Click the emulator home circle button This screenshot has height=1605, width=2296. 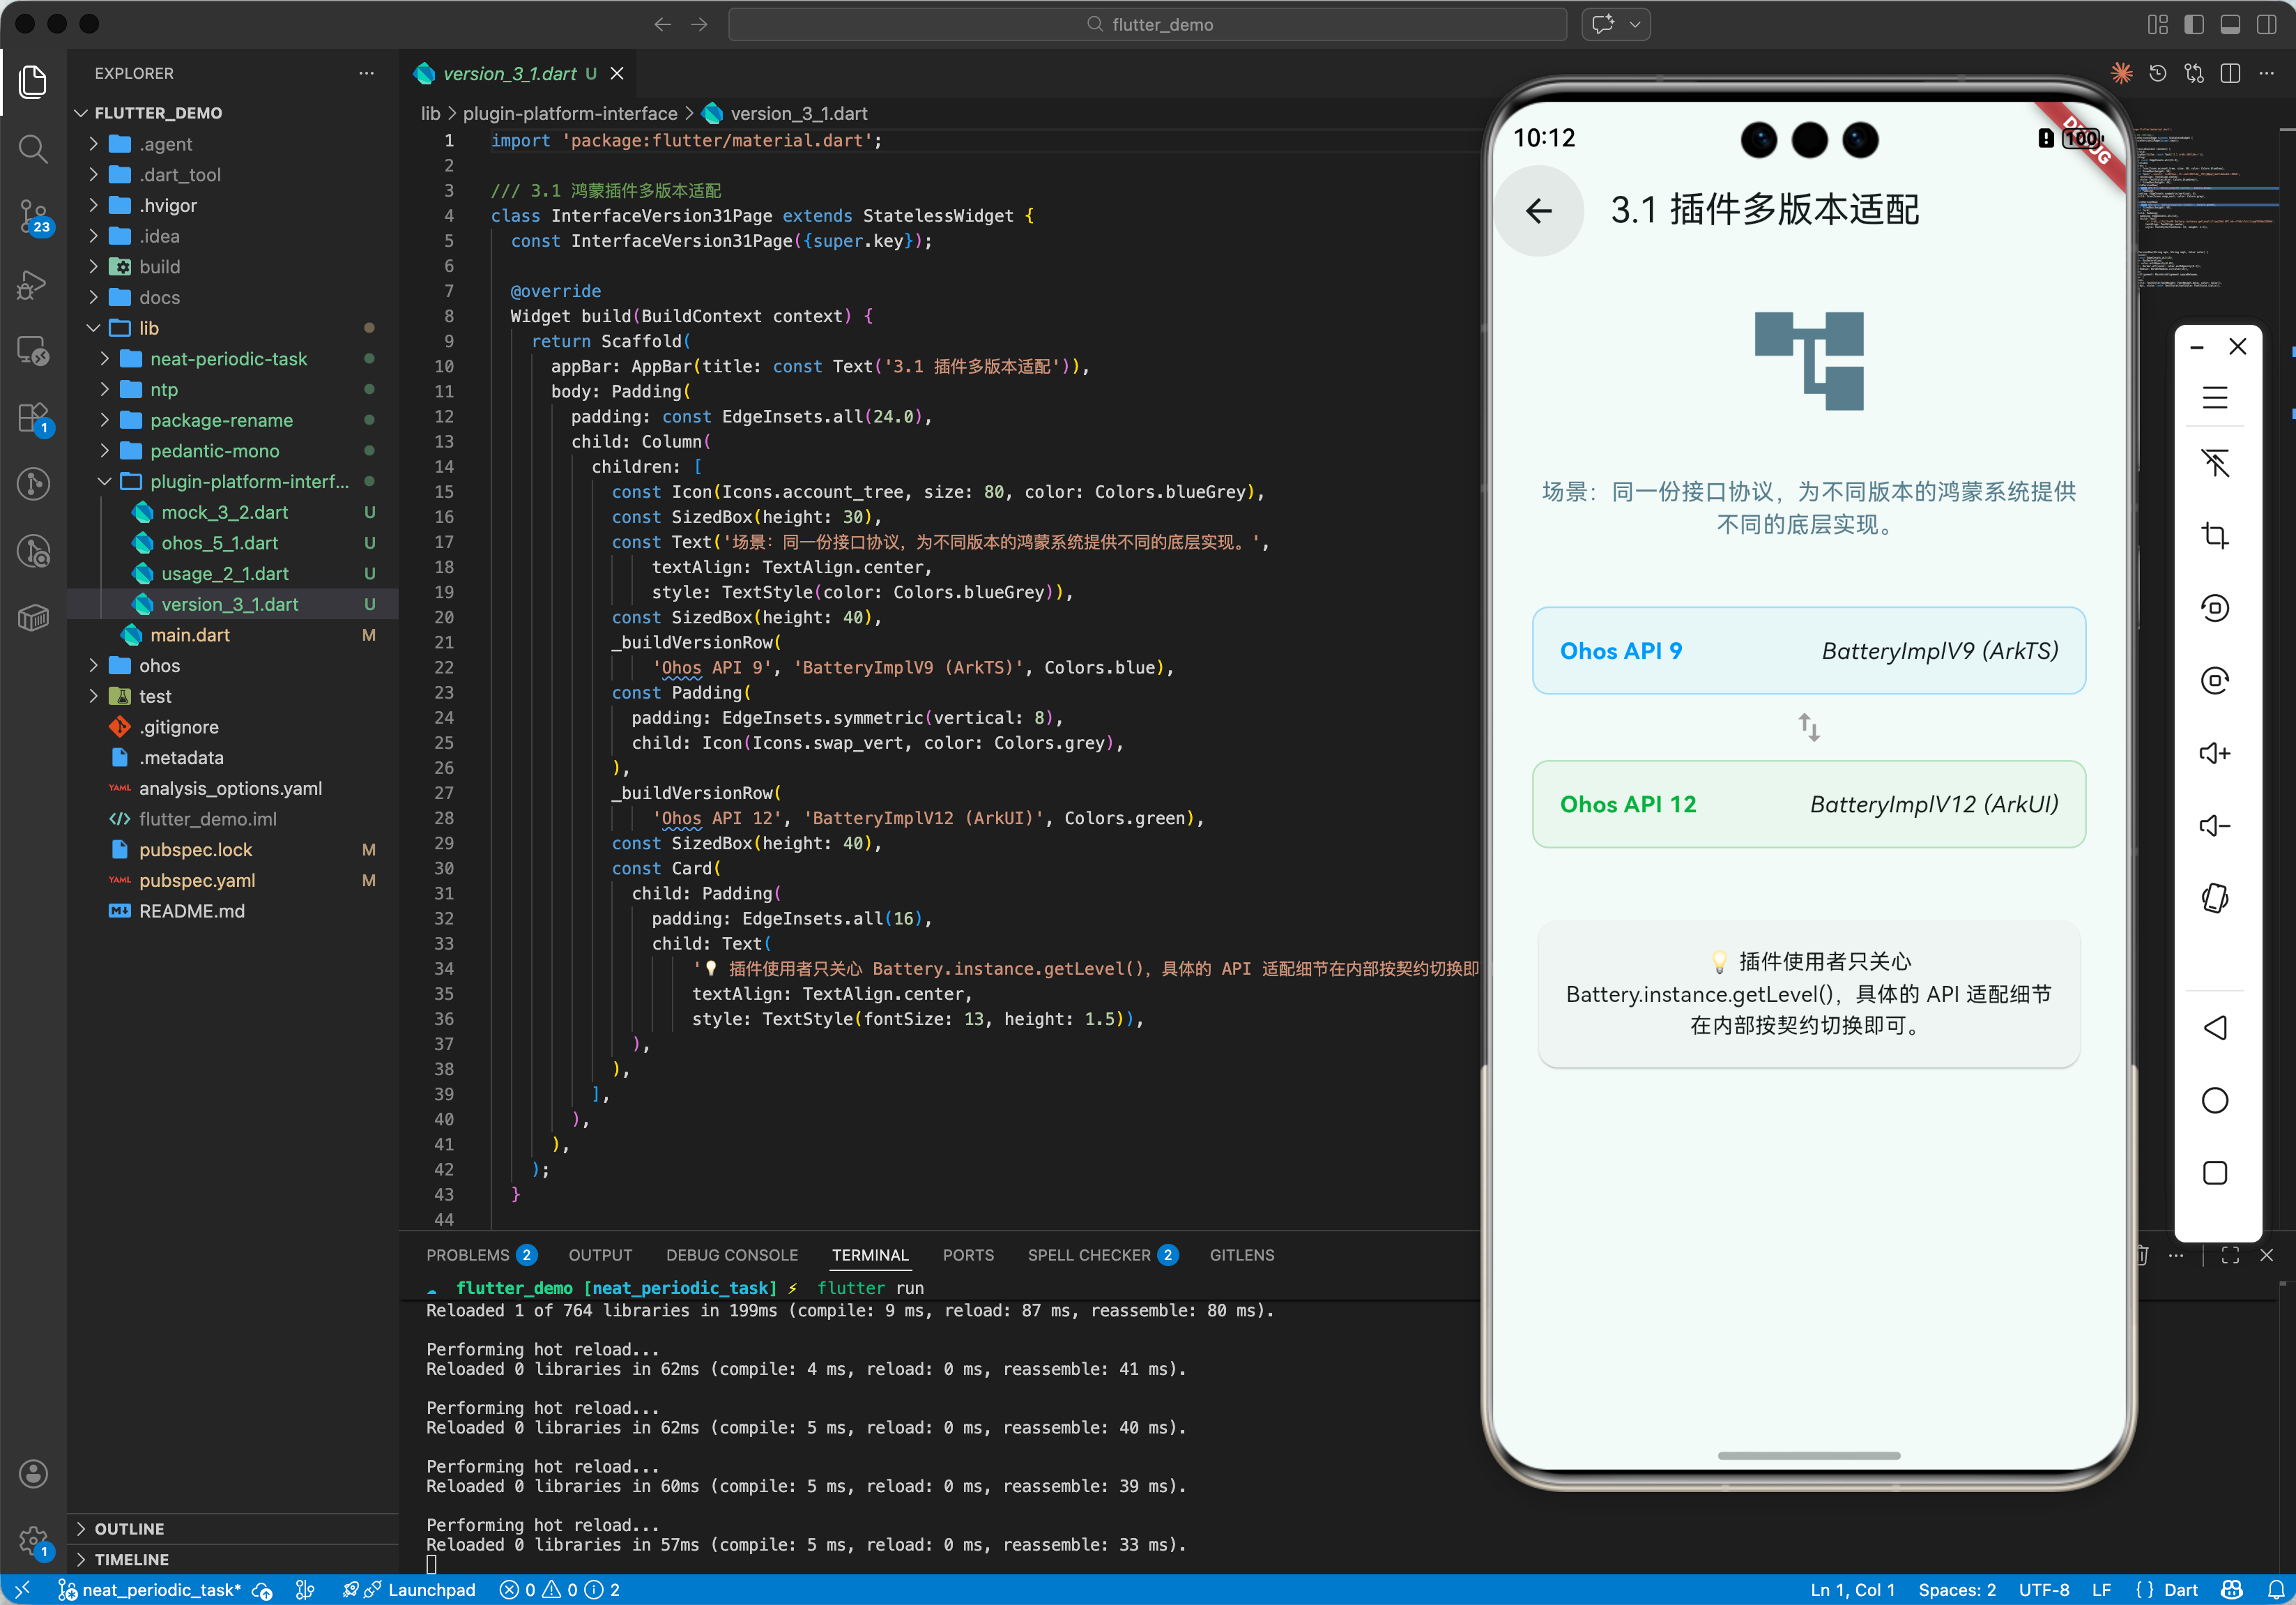tap(2214, 1100)
